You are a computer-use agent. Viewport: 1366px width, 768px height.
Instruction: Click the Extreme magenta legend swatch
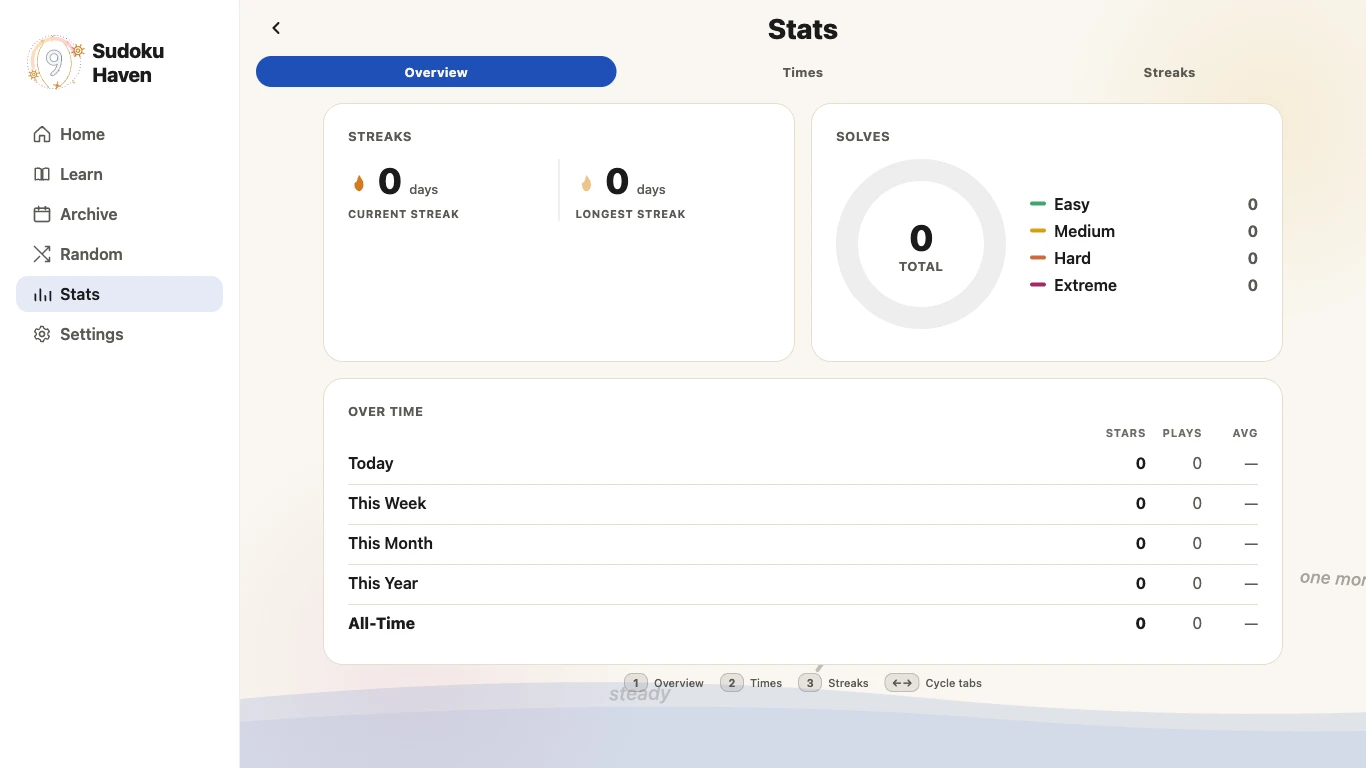1038,285
